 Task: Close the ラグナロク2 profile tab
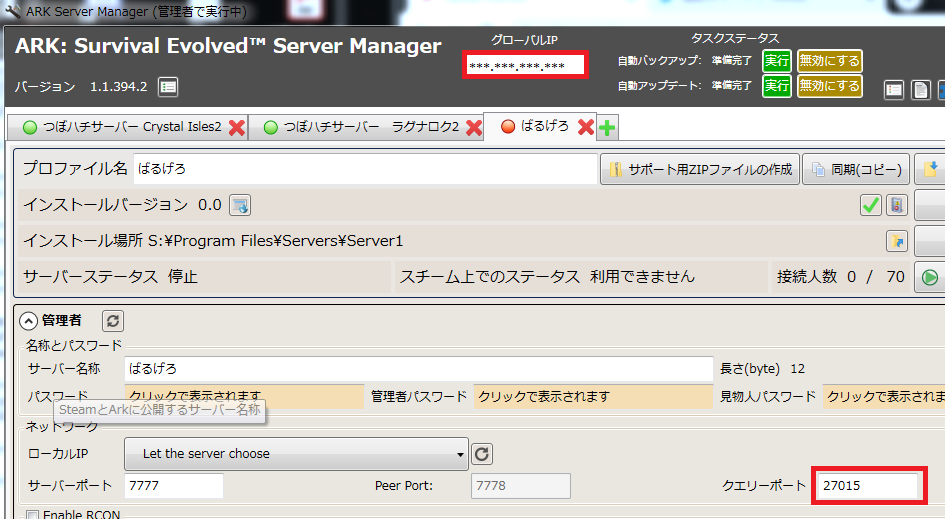tap(474, 127)
